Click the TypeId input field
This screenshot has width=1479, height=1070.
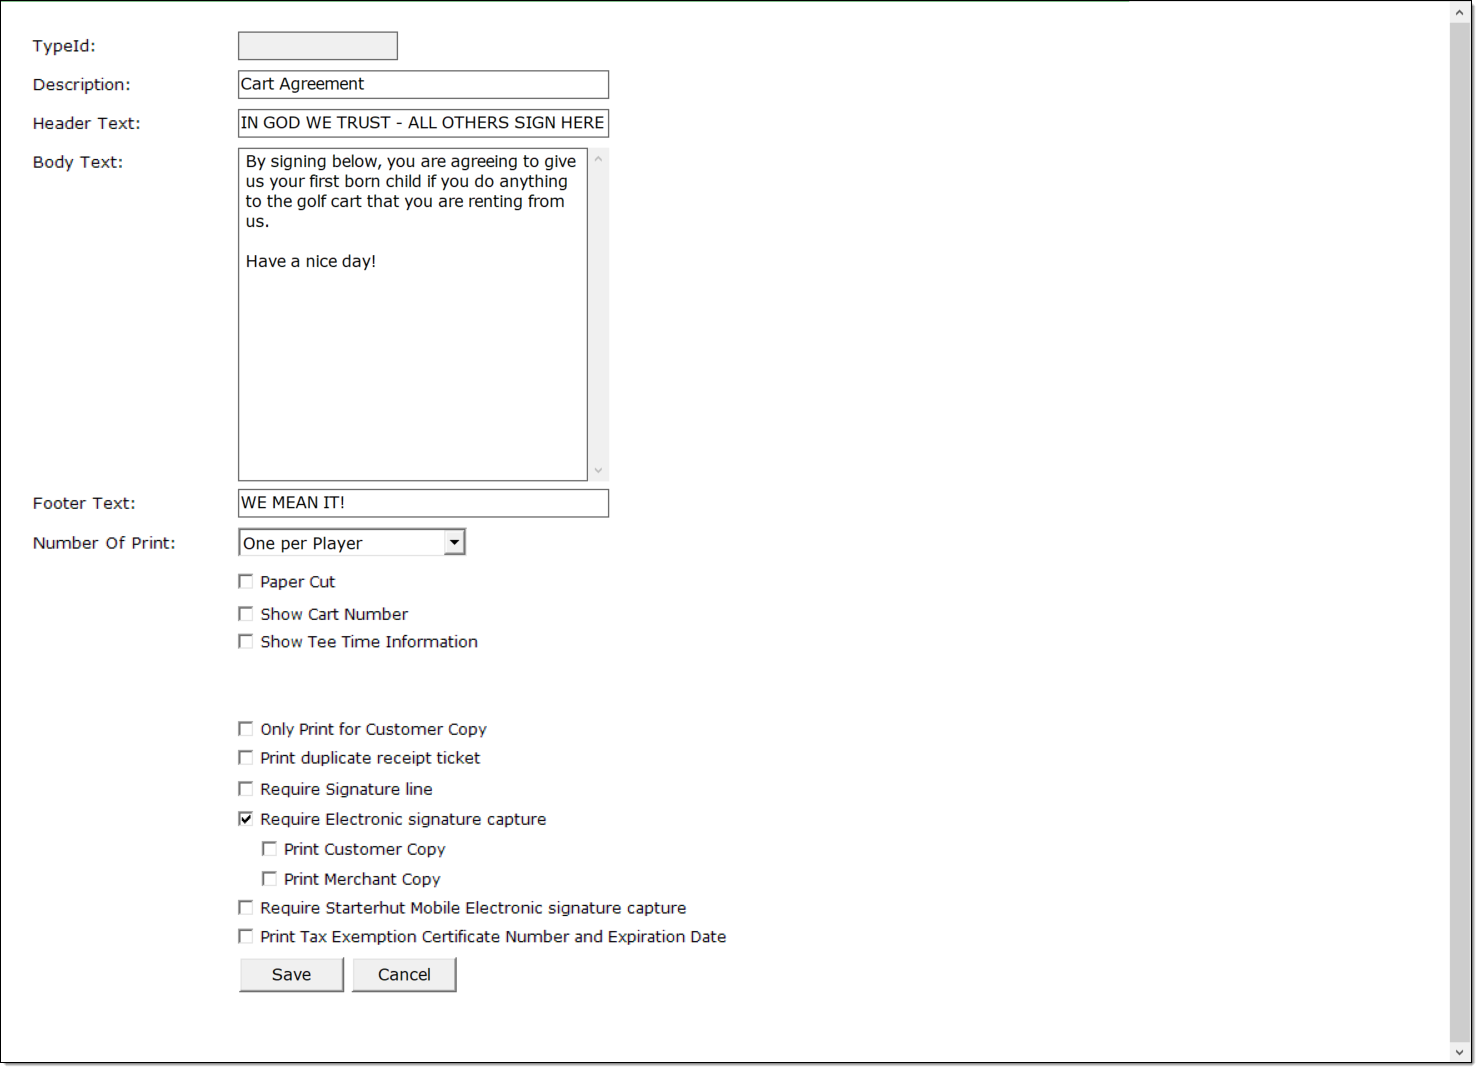pos(317,46)
